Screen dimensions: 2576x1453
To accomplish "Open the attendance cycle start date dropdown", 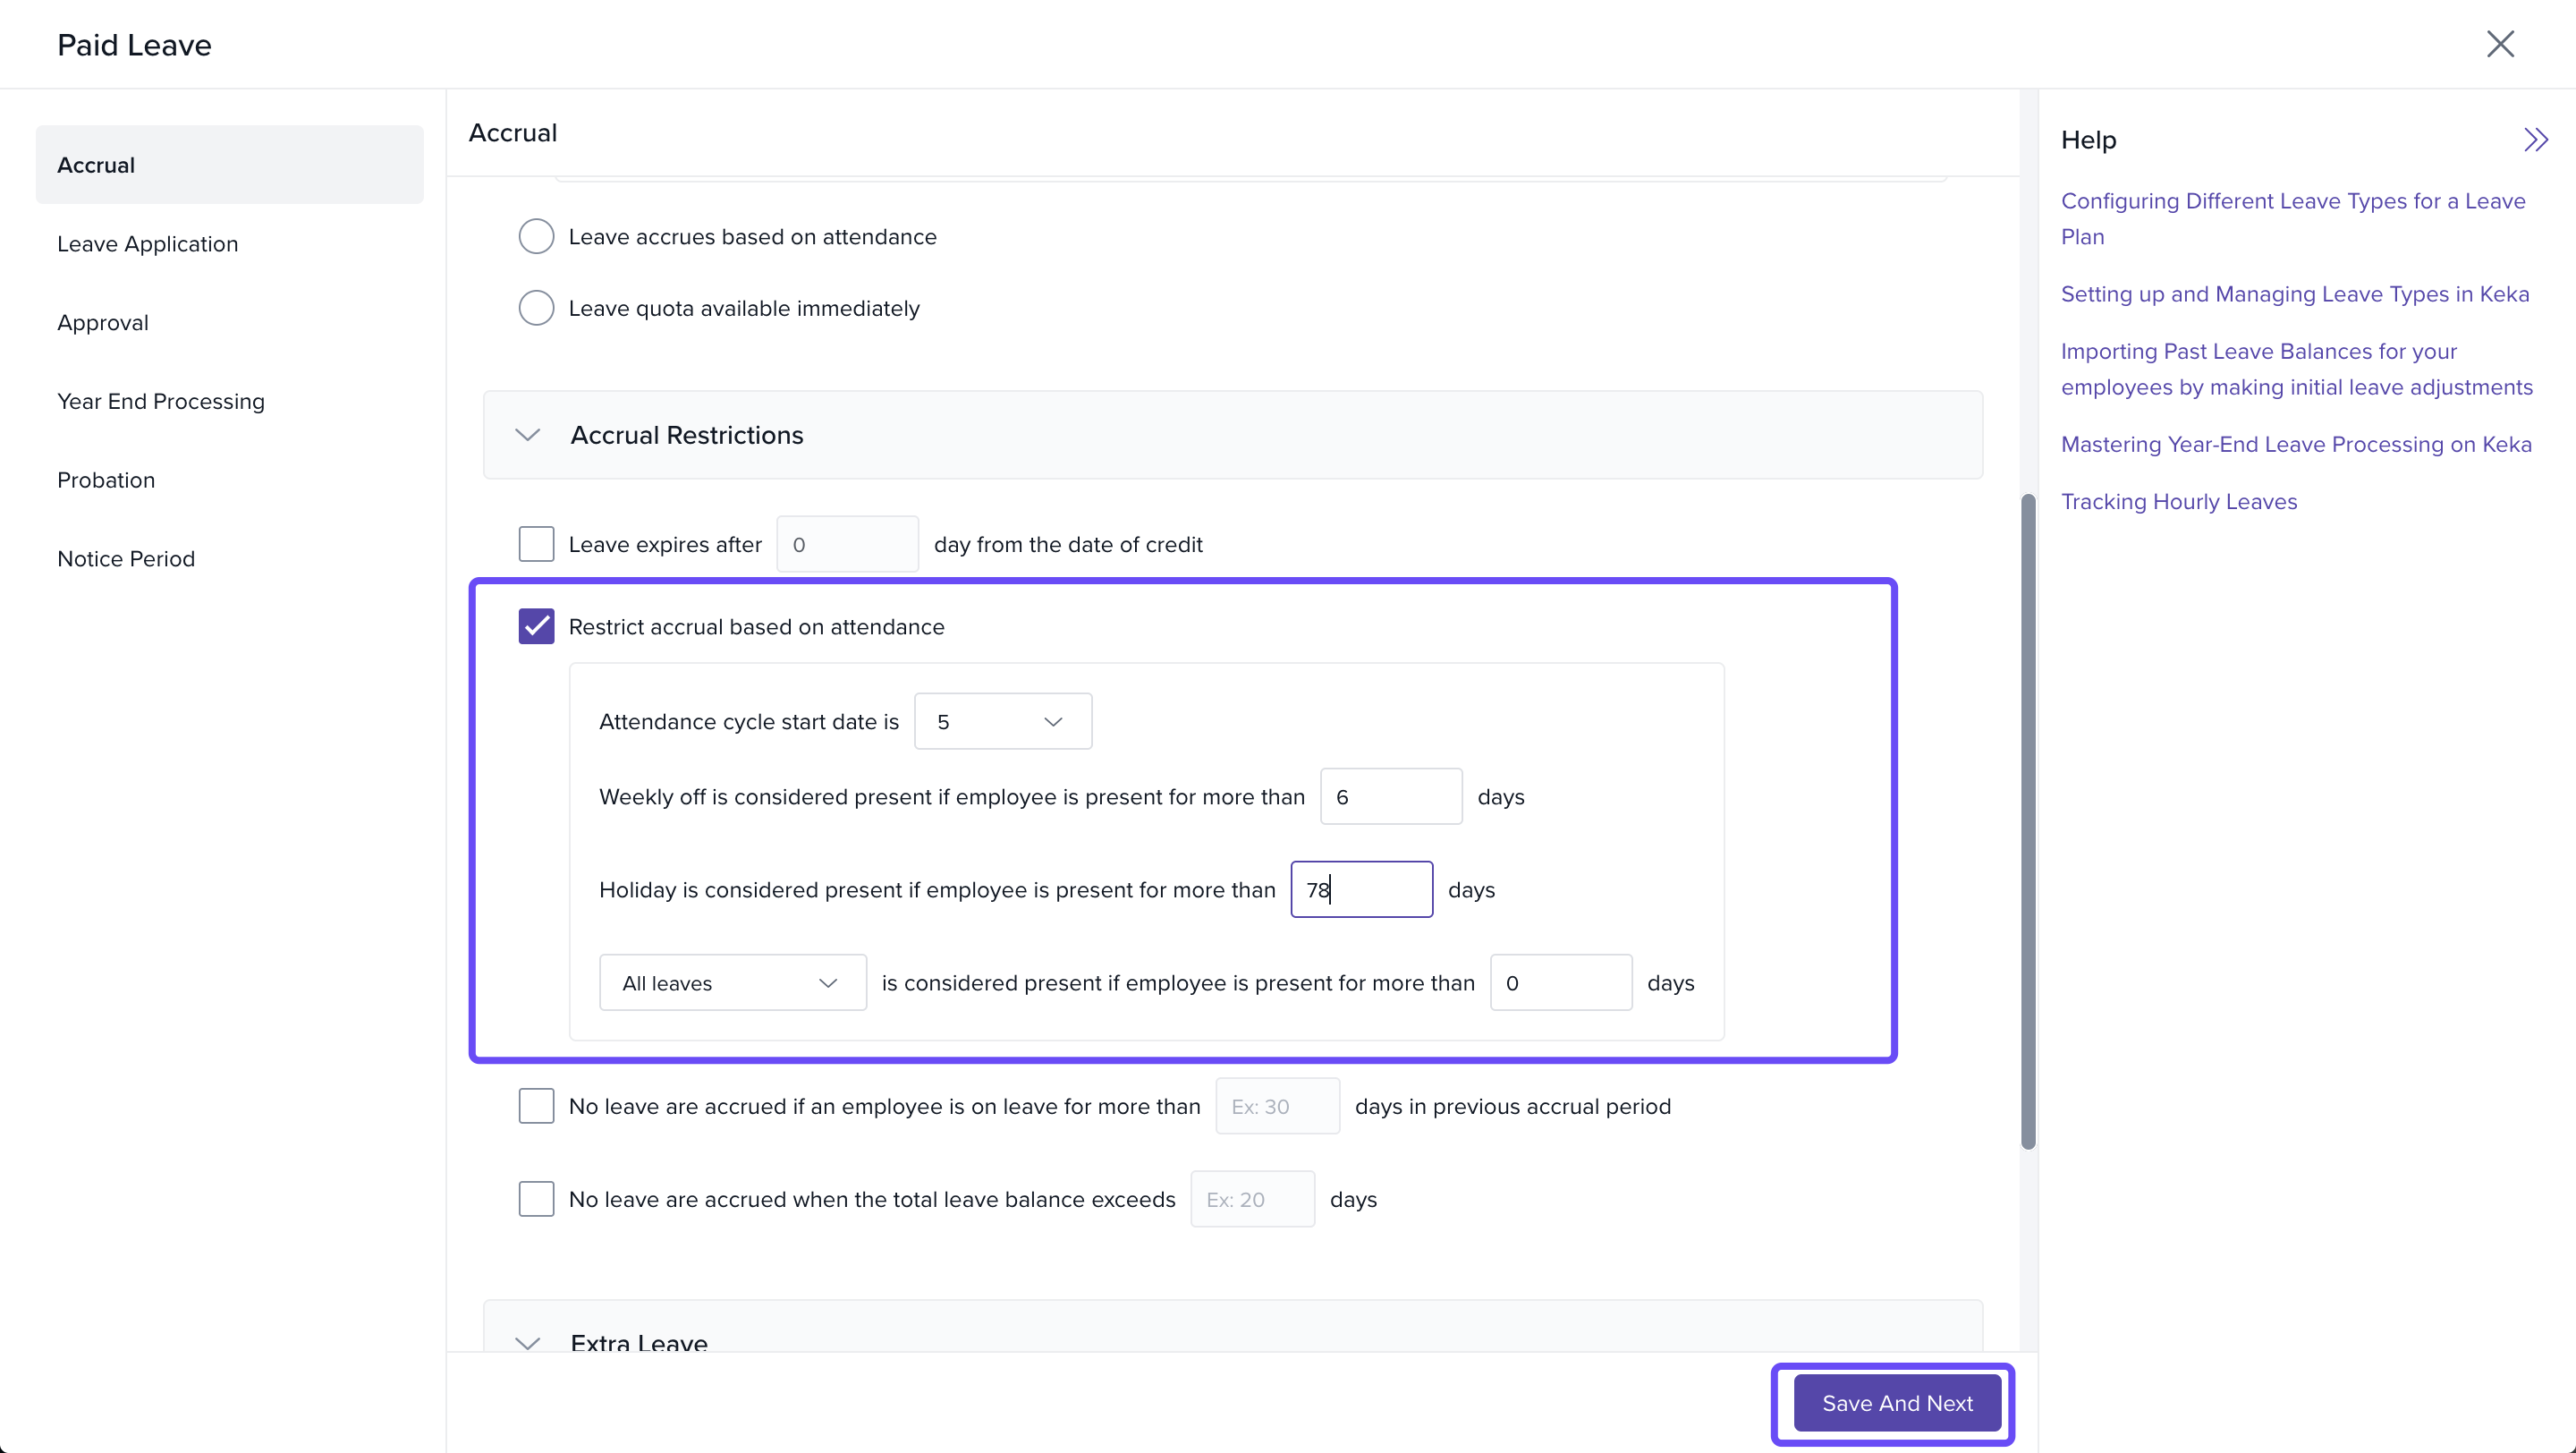I will click(1002, 722).
